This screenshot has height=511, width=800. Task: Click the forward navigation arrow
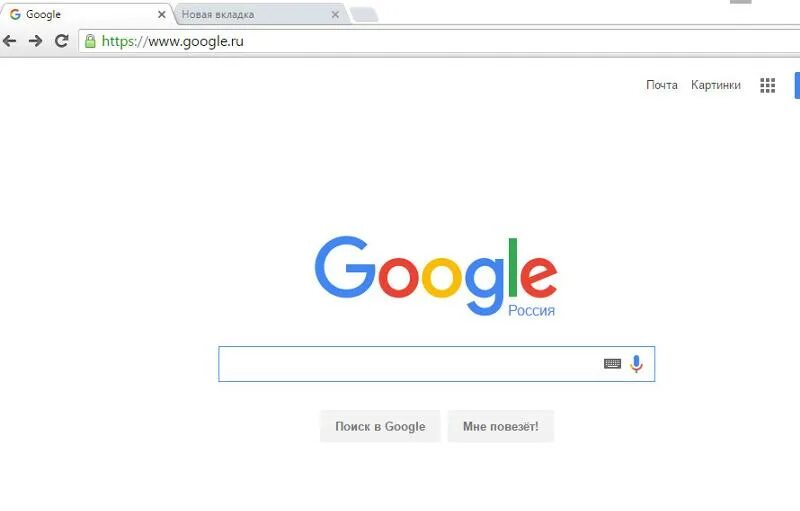[x=35, y=41]
